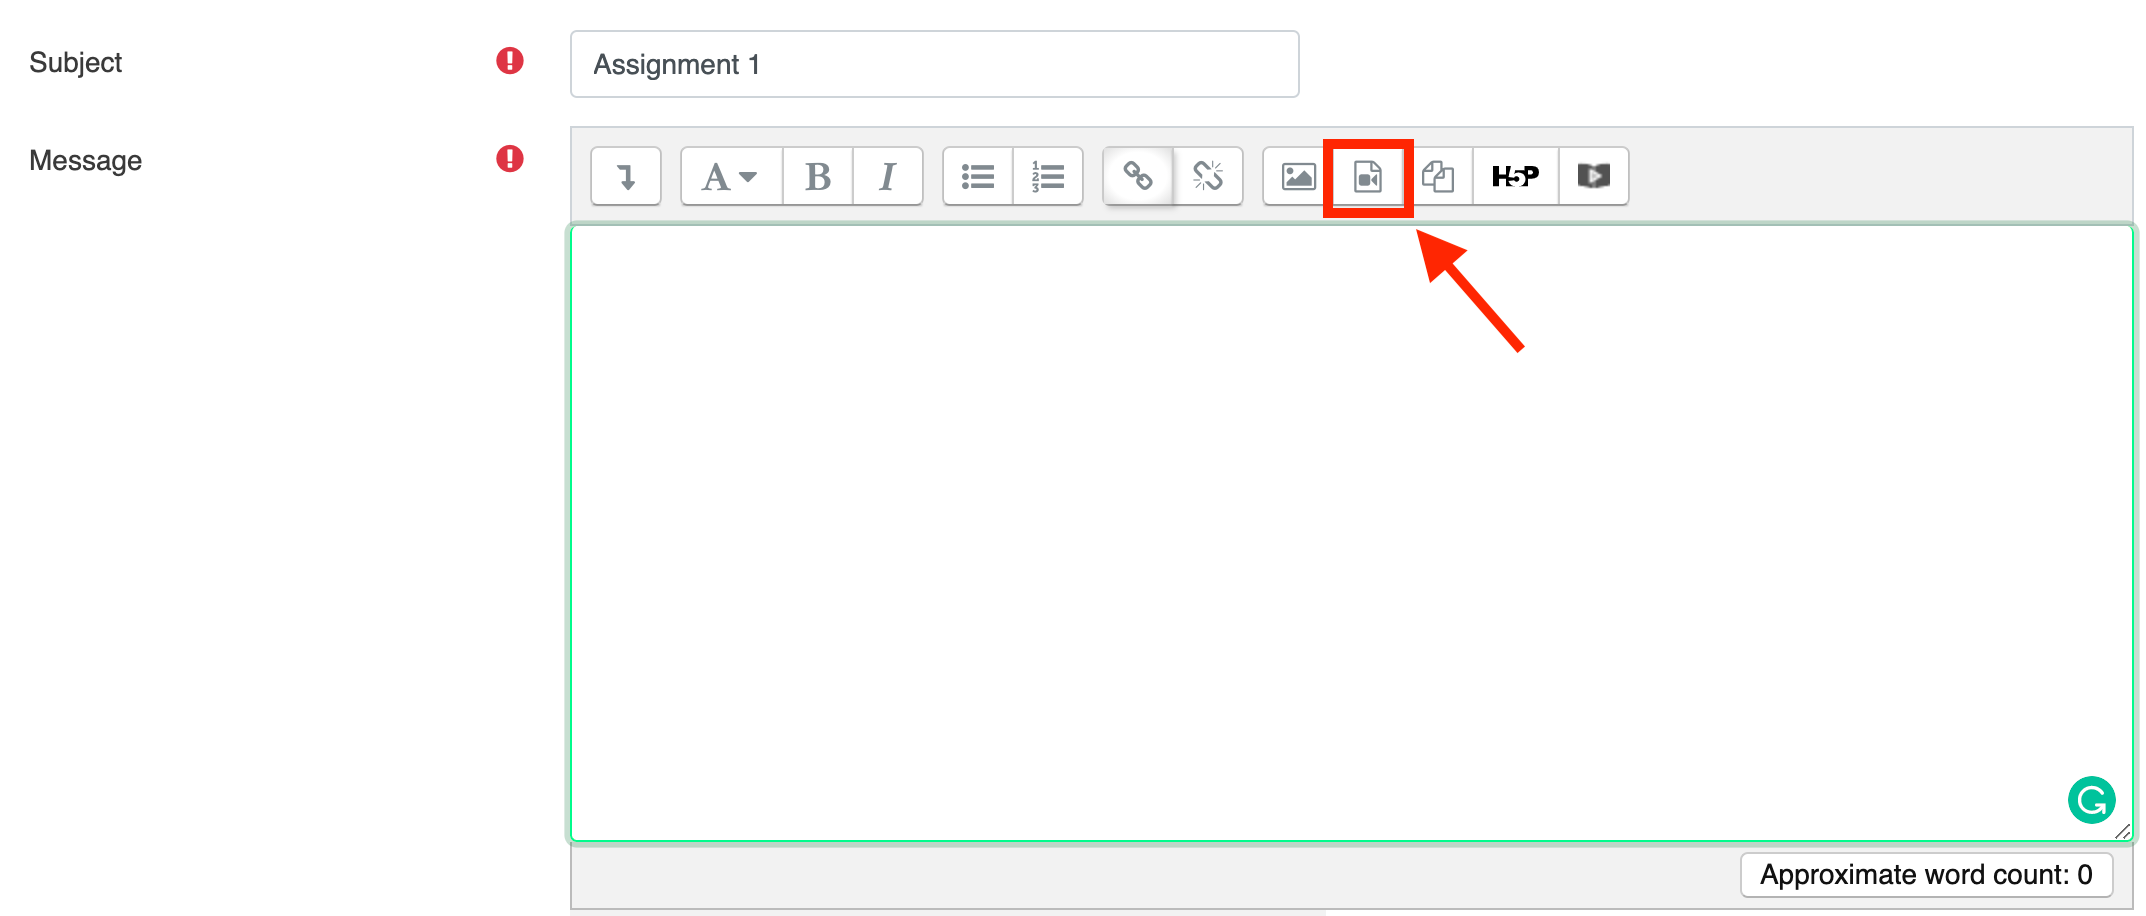
Task: Click the H5P insert button
Action: pyautogui.click(x=1515, y=177)
